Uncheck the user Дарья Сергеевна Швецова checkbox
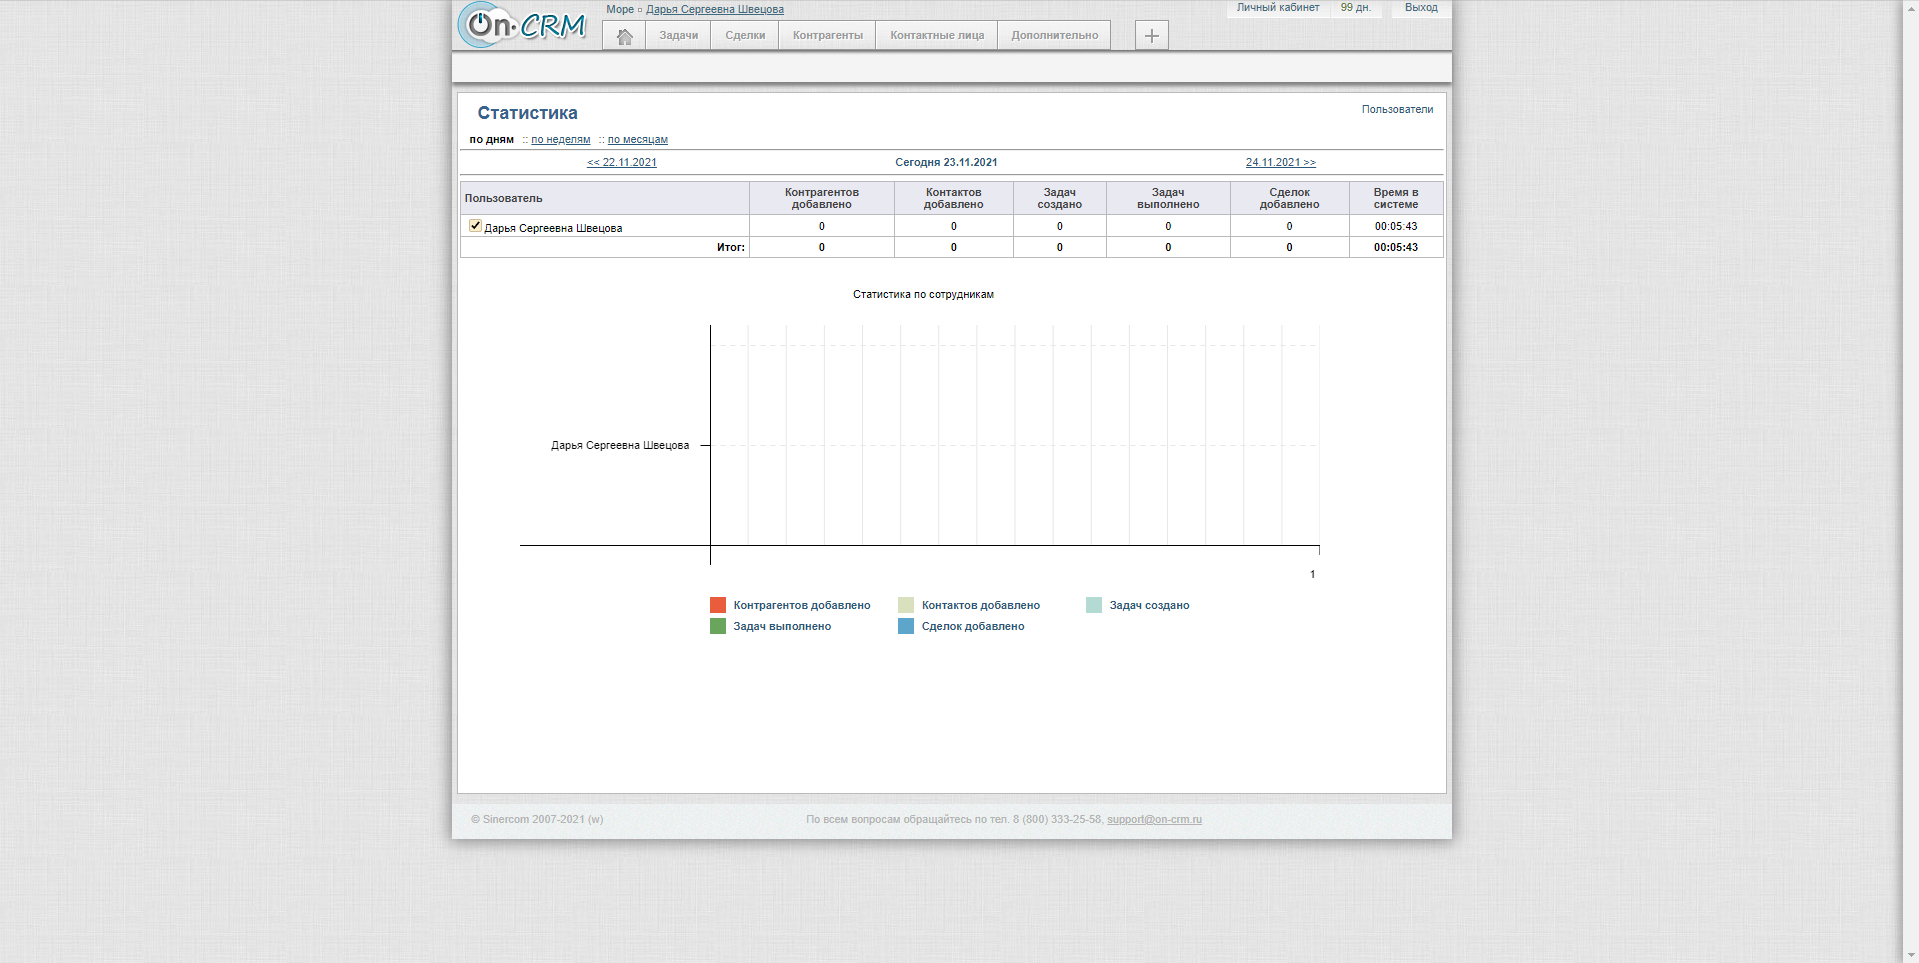The image size is (1919, 963). pyautogui.click(x=475, y=226)
